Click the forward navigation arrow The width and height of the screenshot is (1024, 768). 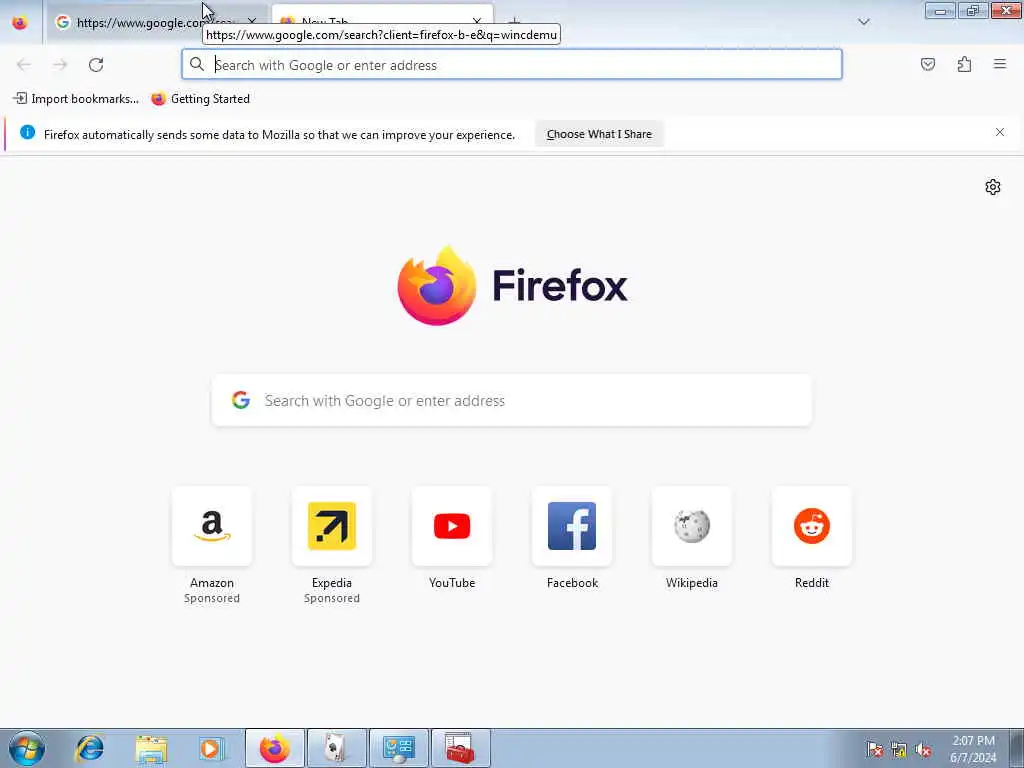60,65
